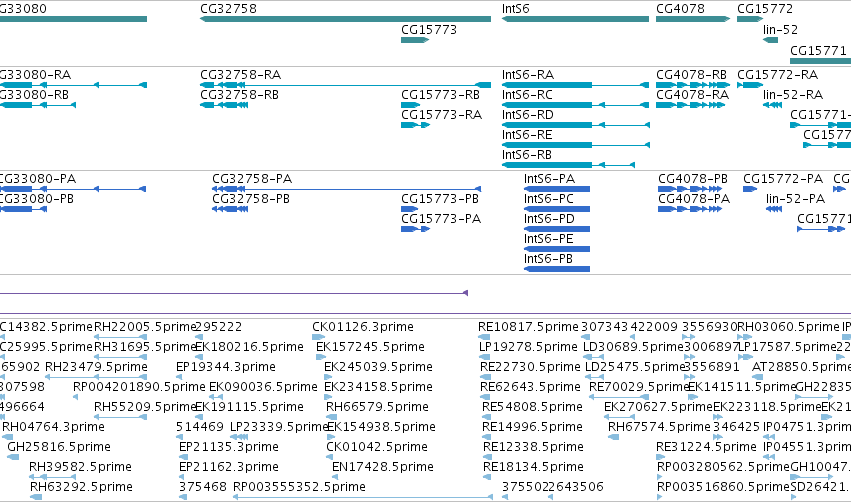Click EST RE12338.5prime

pos(486,457)
